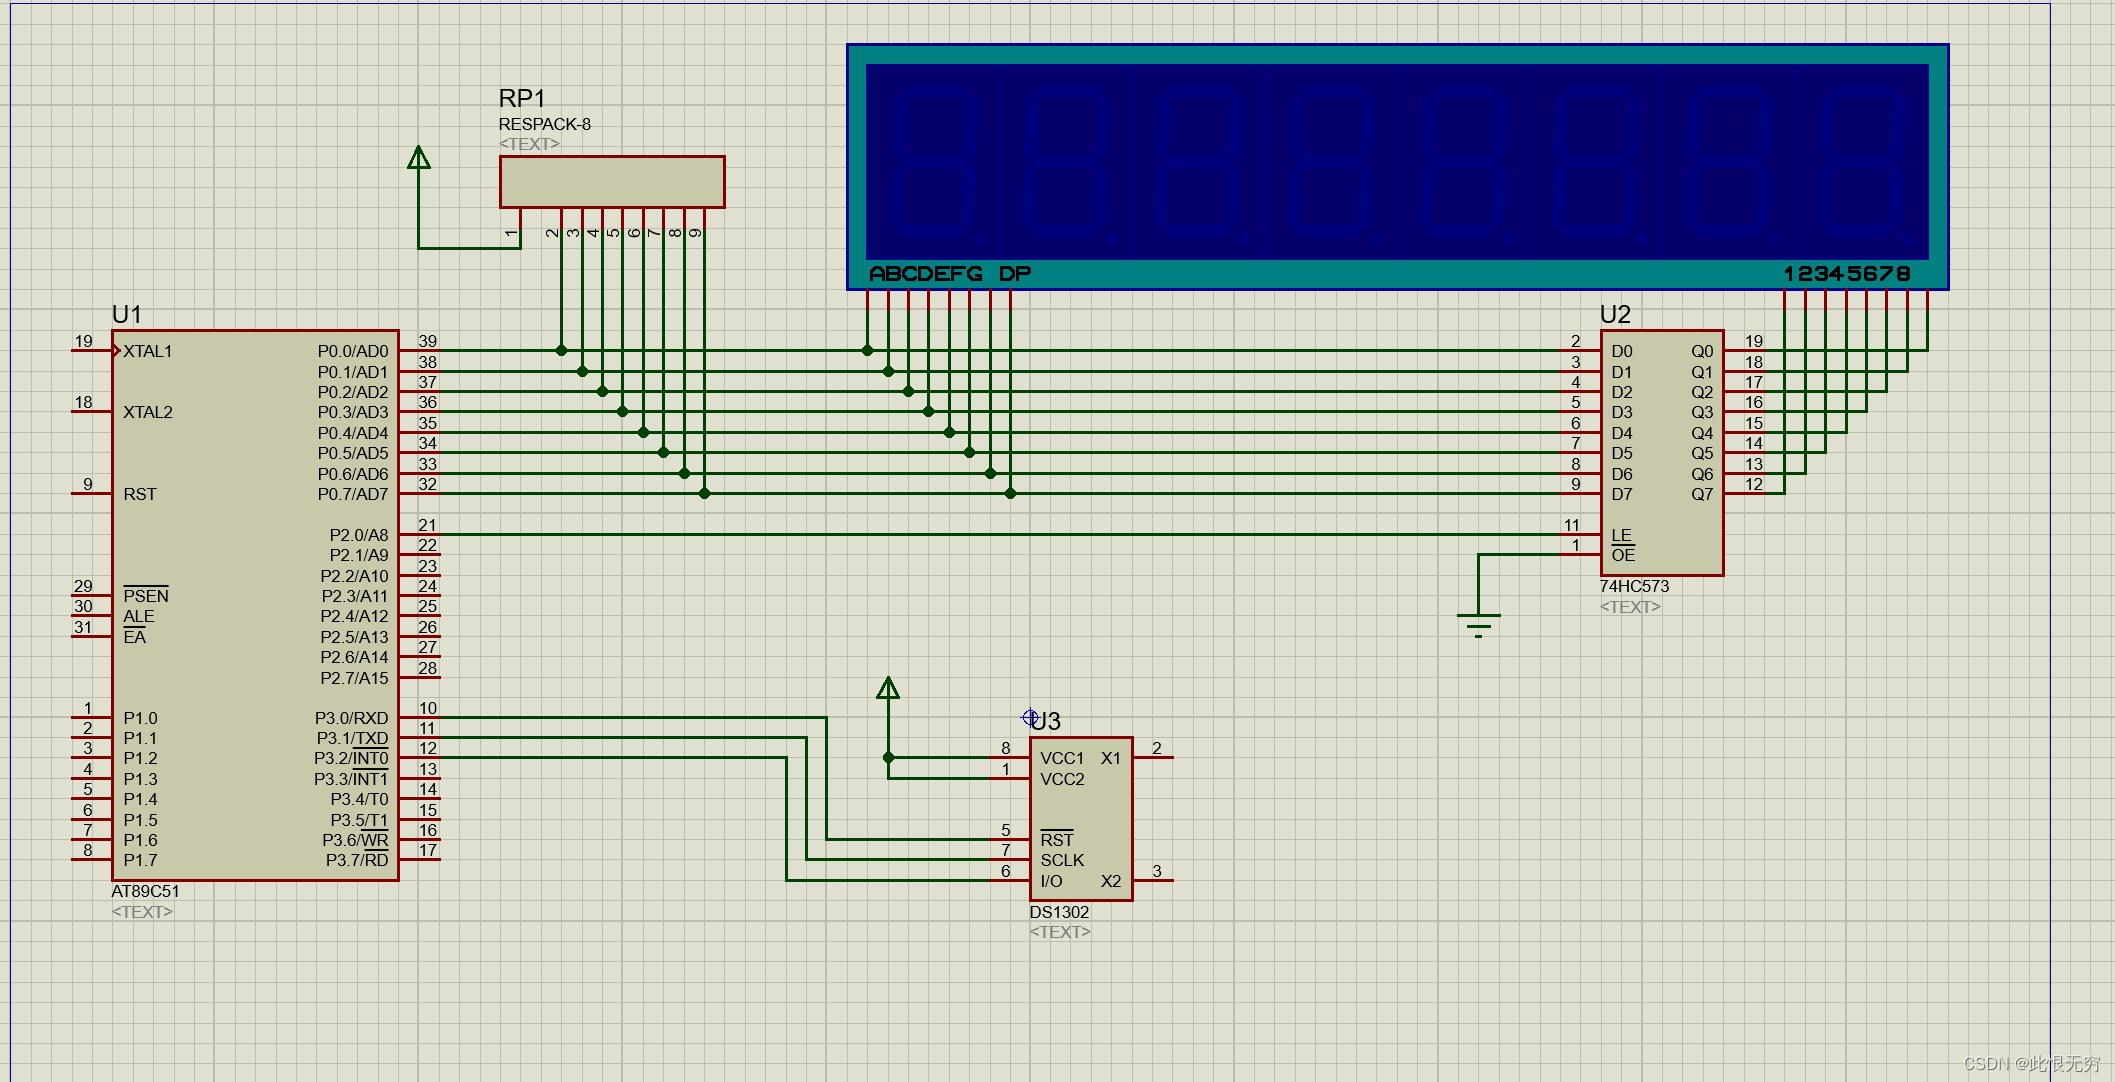Click the ground symbol below the OE pin
This screenshot has height=1082, width=2115.
click(x=1478, y=622)
